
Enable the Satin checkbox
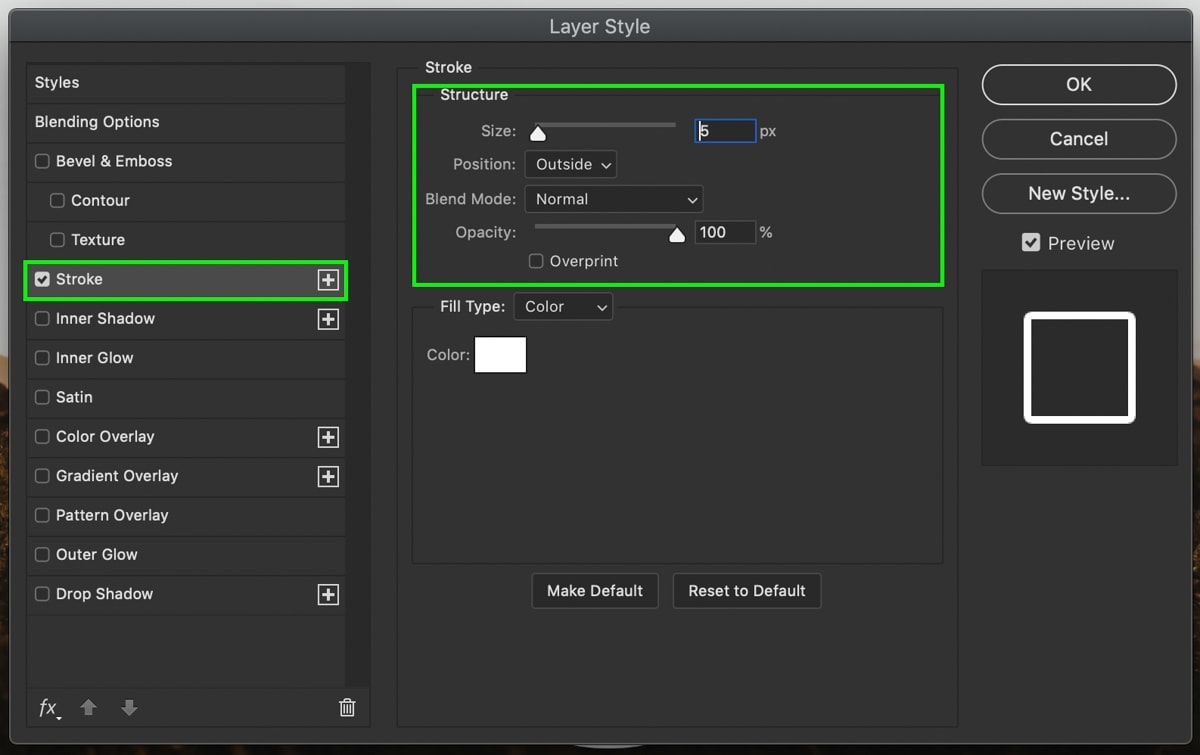tap(42, 397)
